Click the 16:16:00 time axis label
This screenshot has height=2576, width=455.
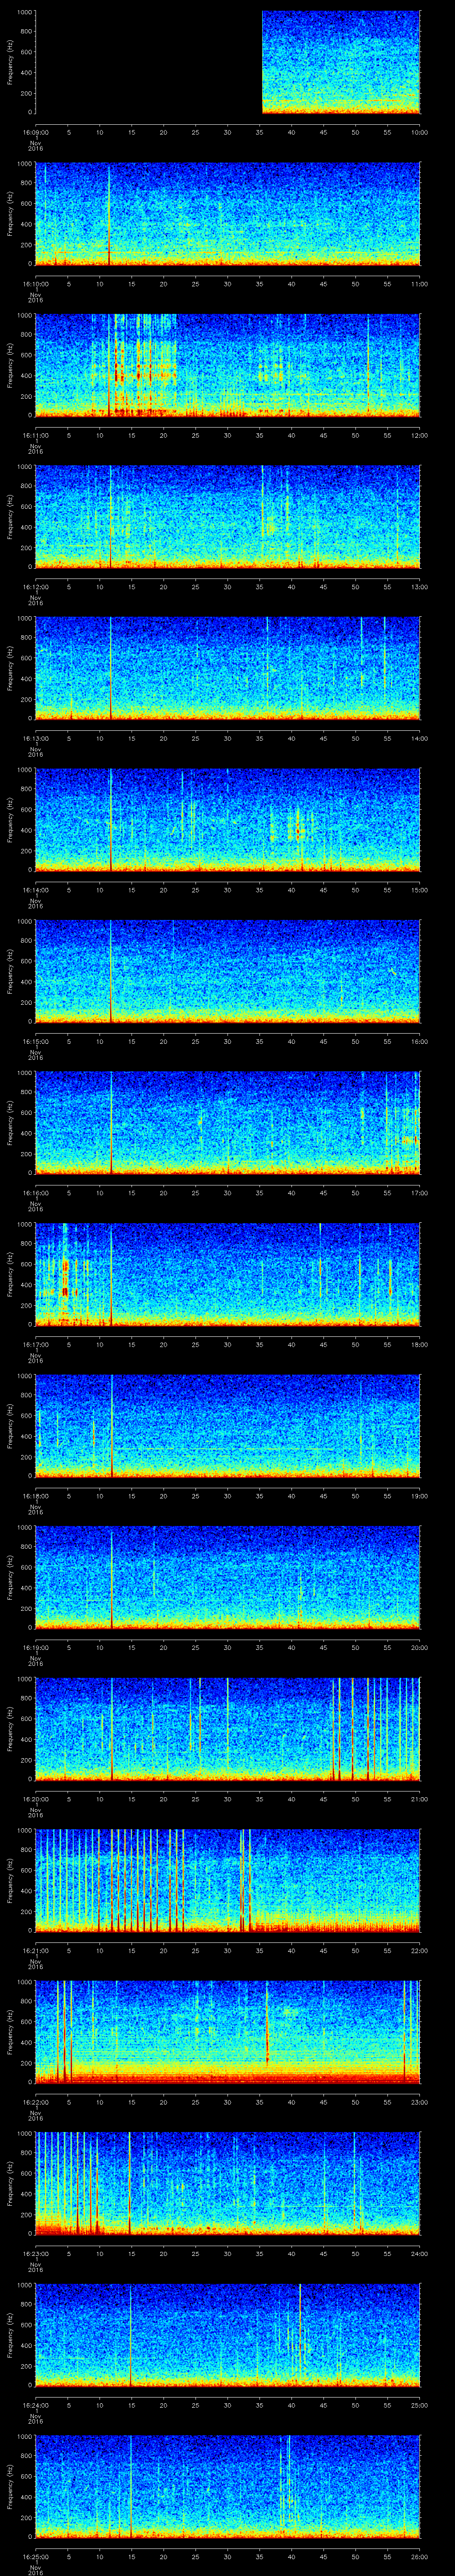pyautogui.click(x=35, y=1193)
